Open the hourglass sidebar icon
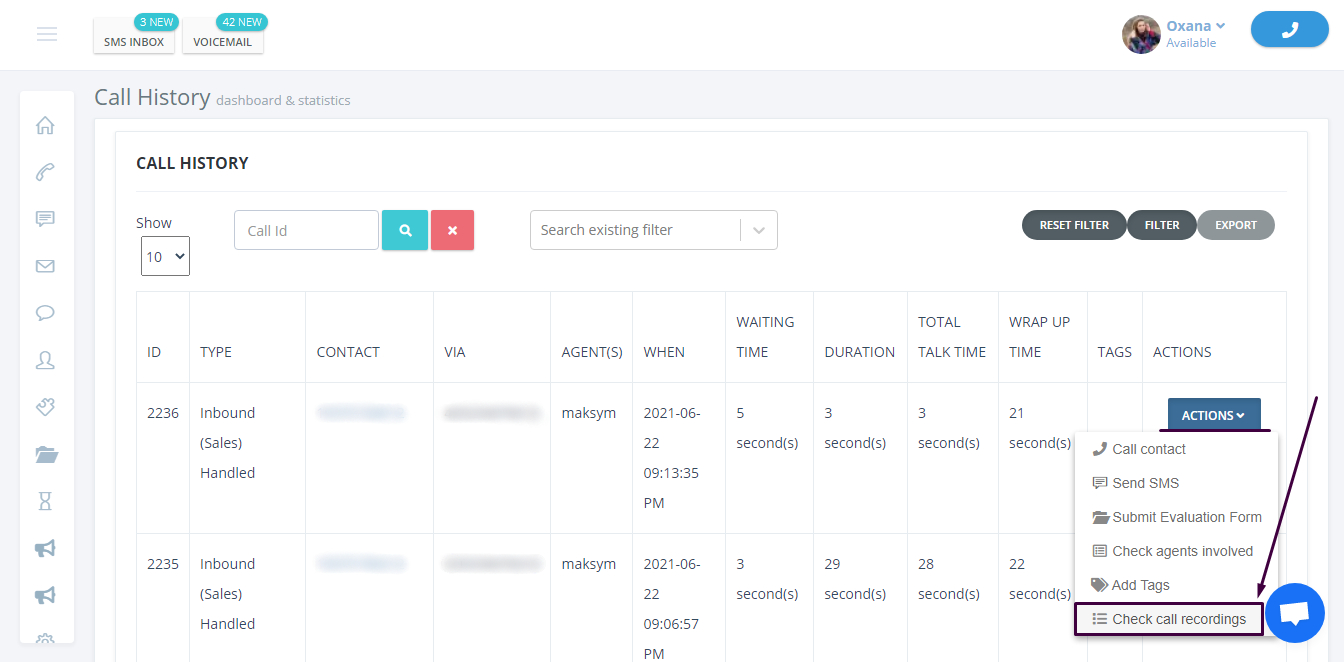This screenshot has width=1344, height=662. click(x=45, y=500)
